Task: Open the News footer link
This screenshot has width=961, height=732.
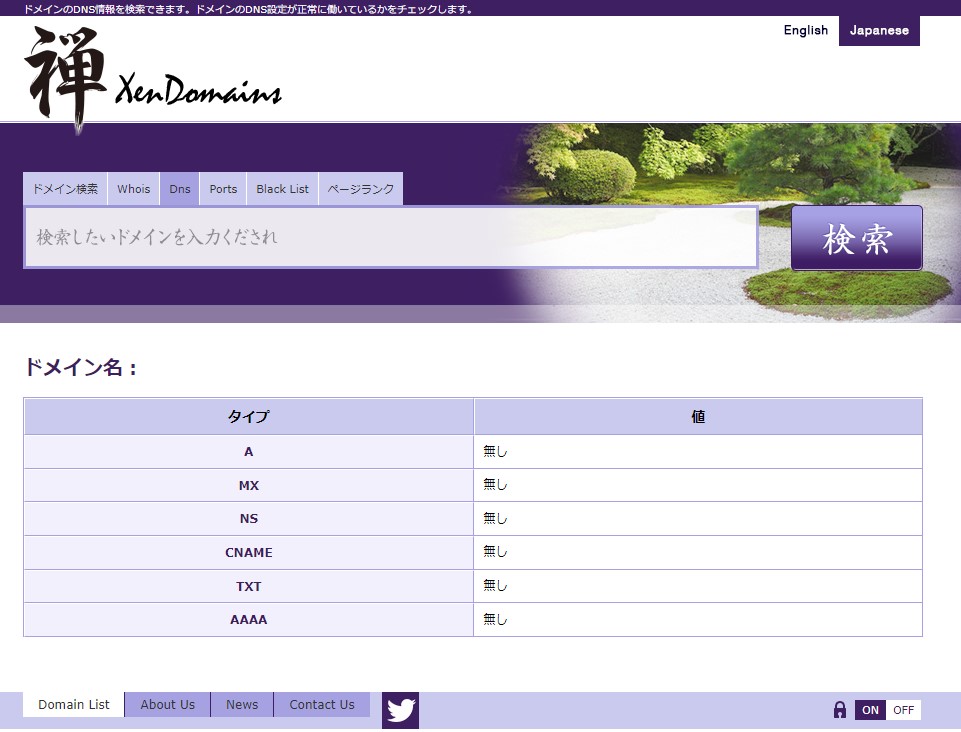Action: pyautogui.click(x=242, y=704)
